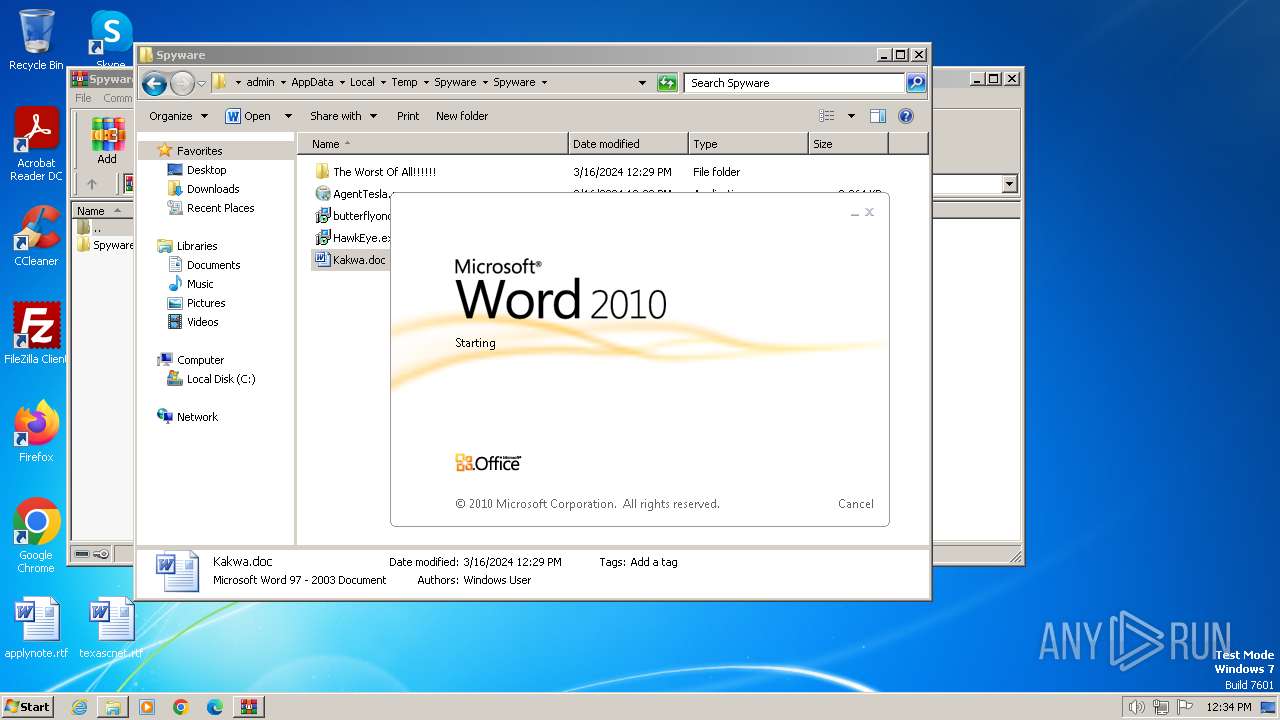Open Internet Explorer from the taskbar

79,707
